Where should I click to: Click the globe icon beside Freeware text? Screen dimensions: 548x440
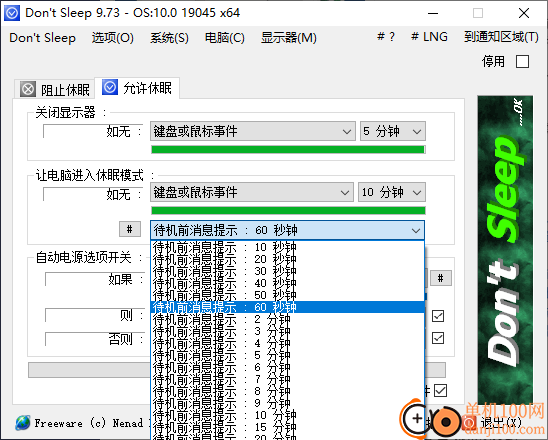tap(23, 423)
